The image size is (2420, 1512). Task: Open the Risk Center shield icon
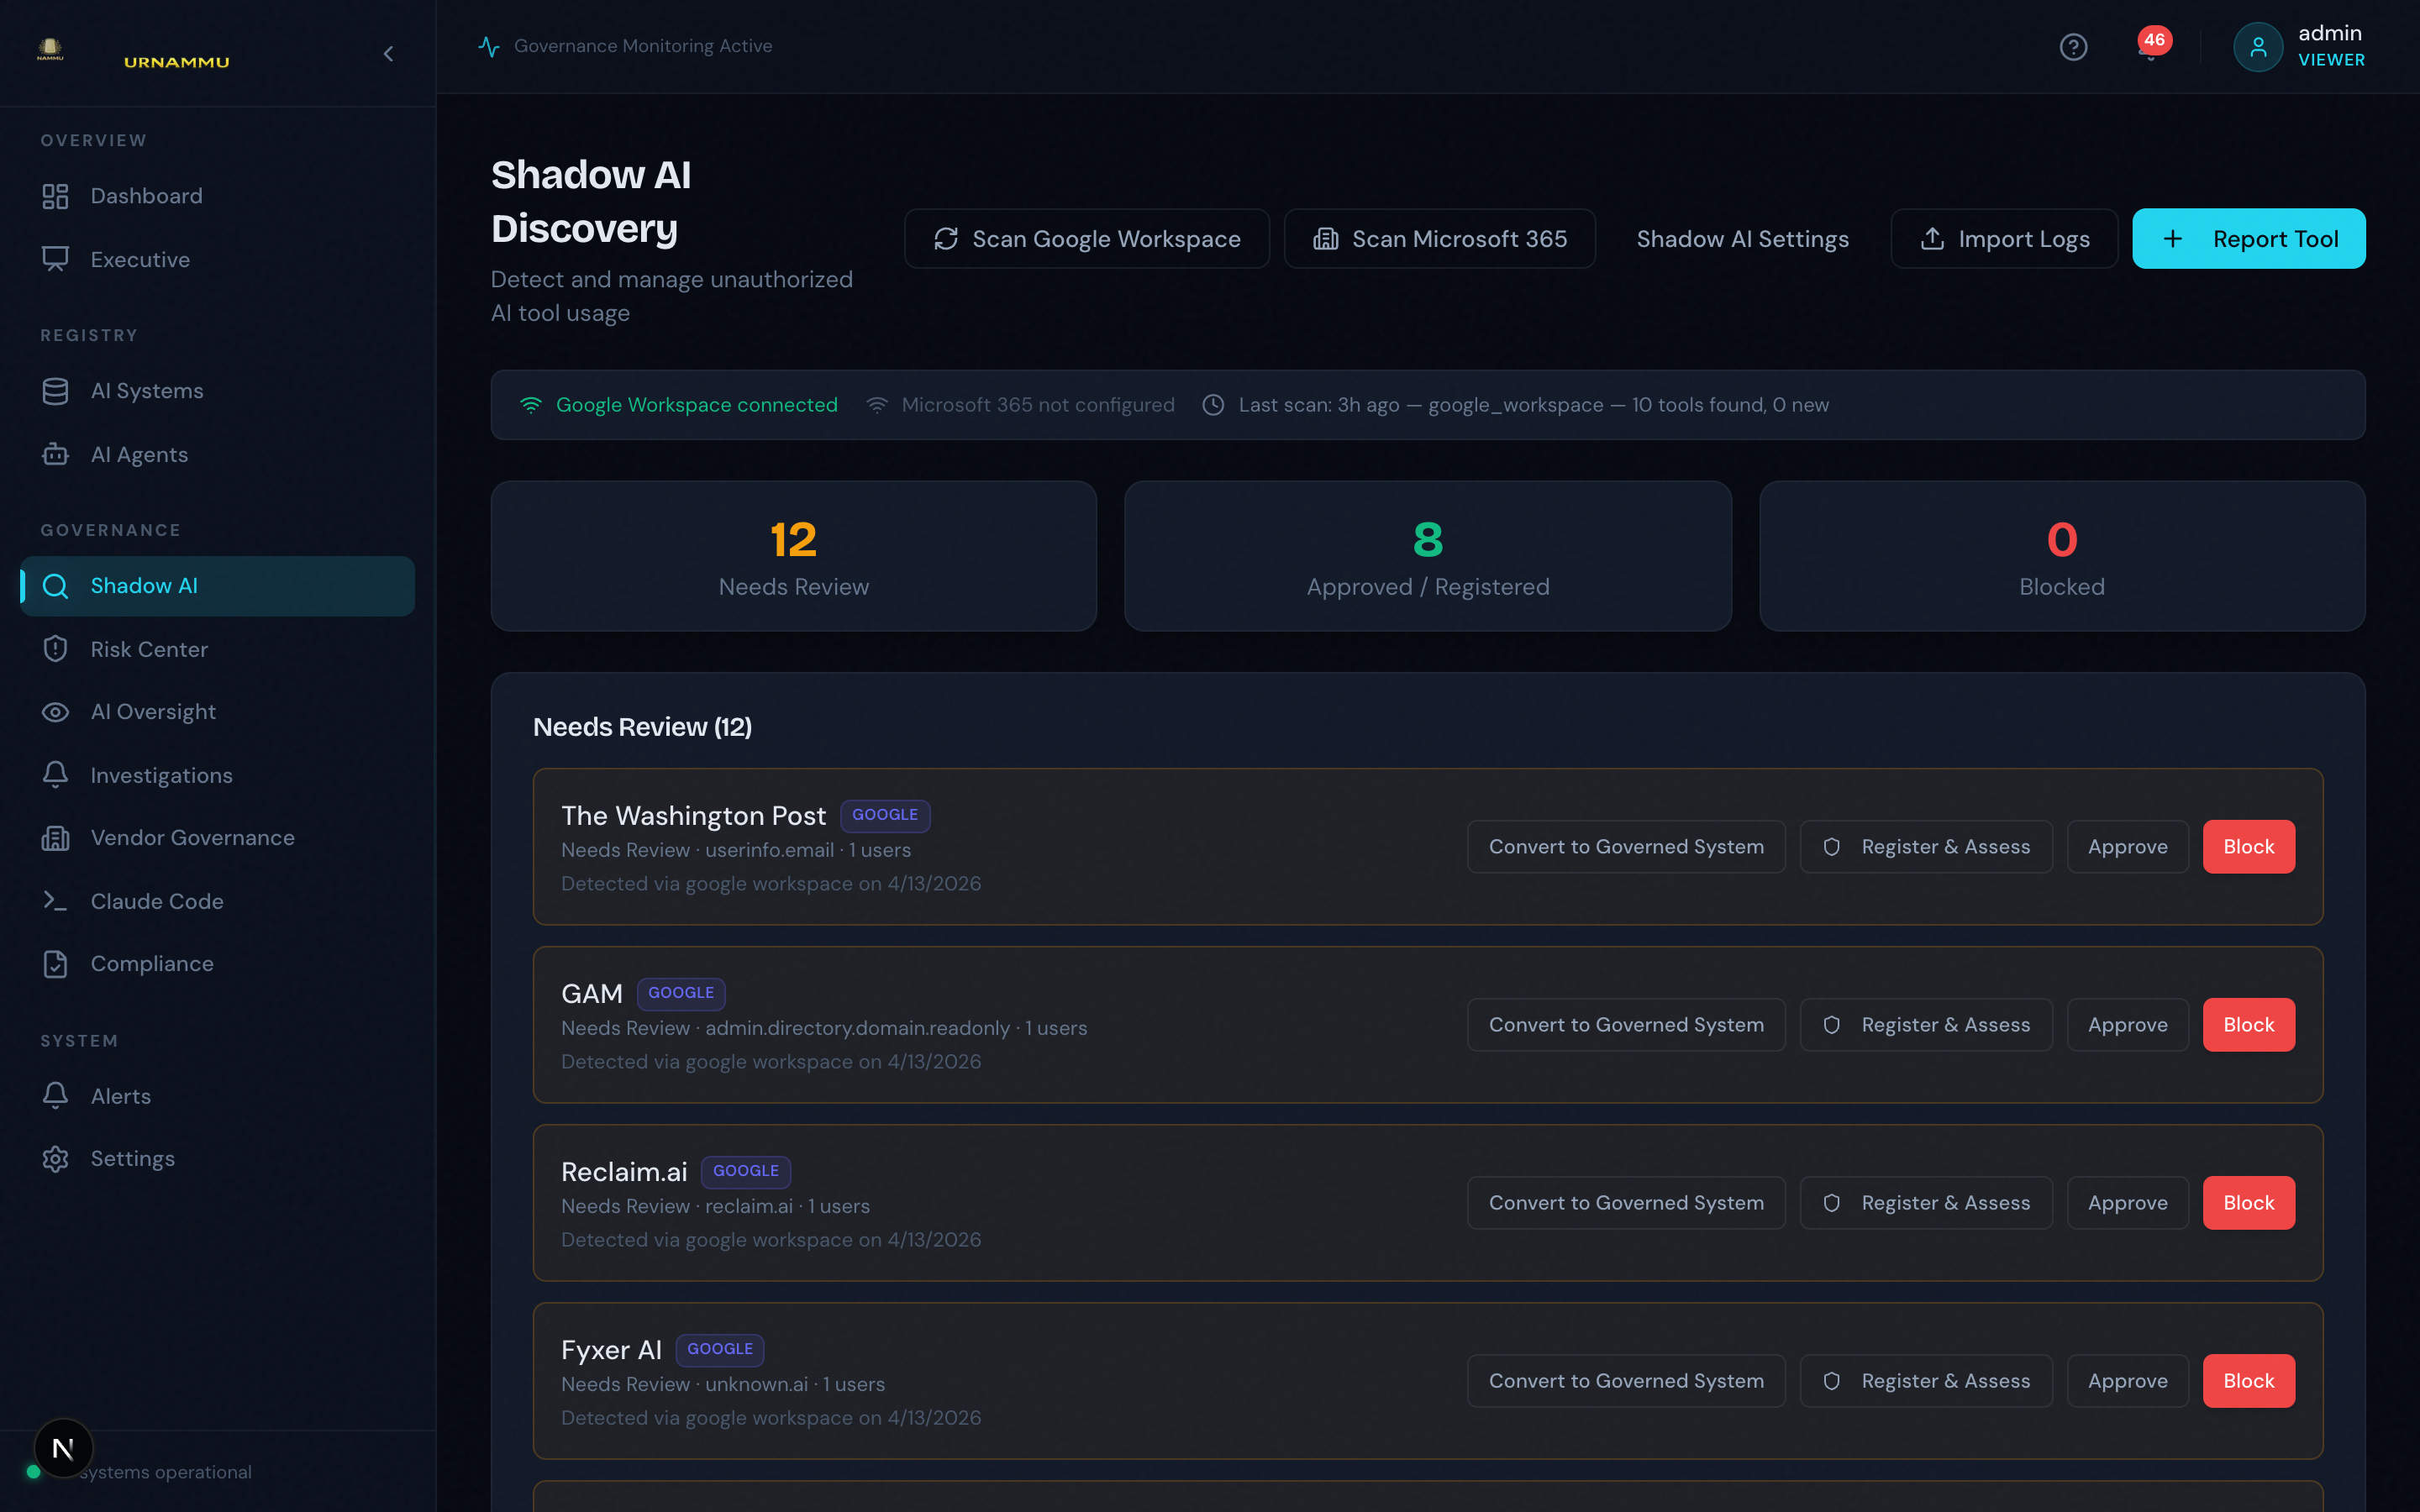[x=55, y=648]
